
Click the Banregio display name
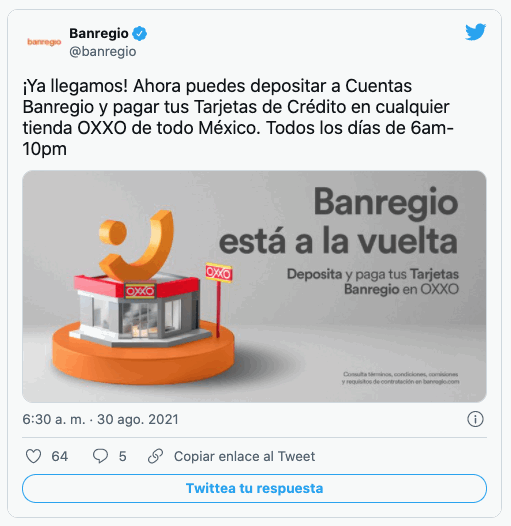point(99,33)
